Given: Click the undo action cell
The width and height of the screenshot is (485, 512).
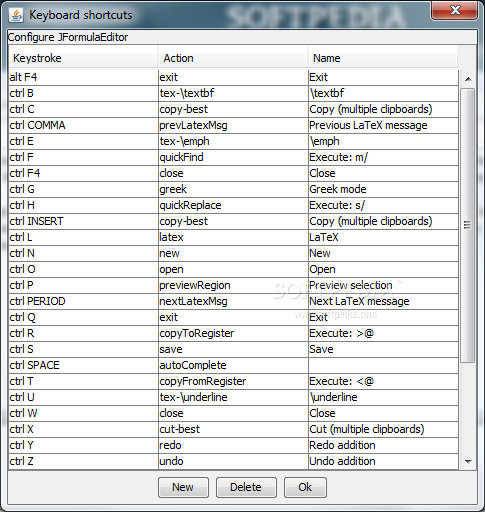Looking at the screenshot, I should pyautogui.click(x=233, y=461).
